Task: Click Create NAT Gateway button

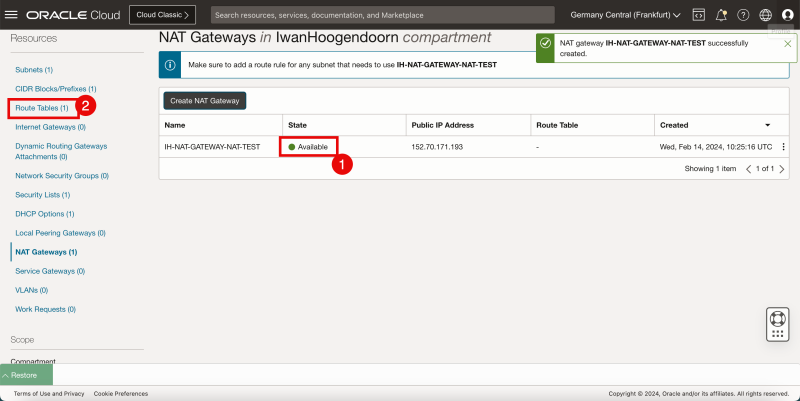Action: (205, 101)
